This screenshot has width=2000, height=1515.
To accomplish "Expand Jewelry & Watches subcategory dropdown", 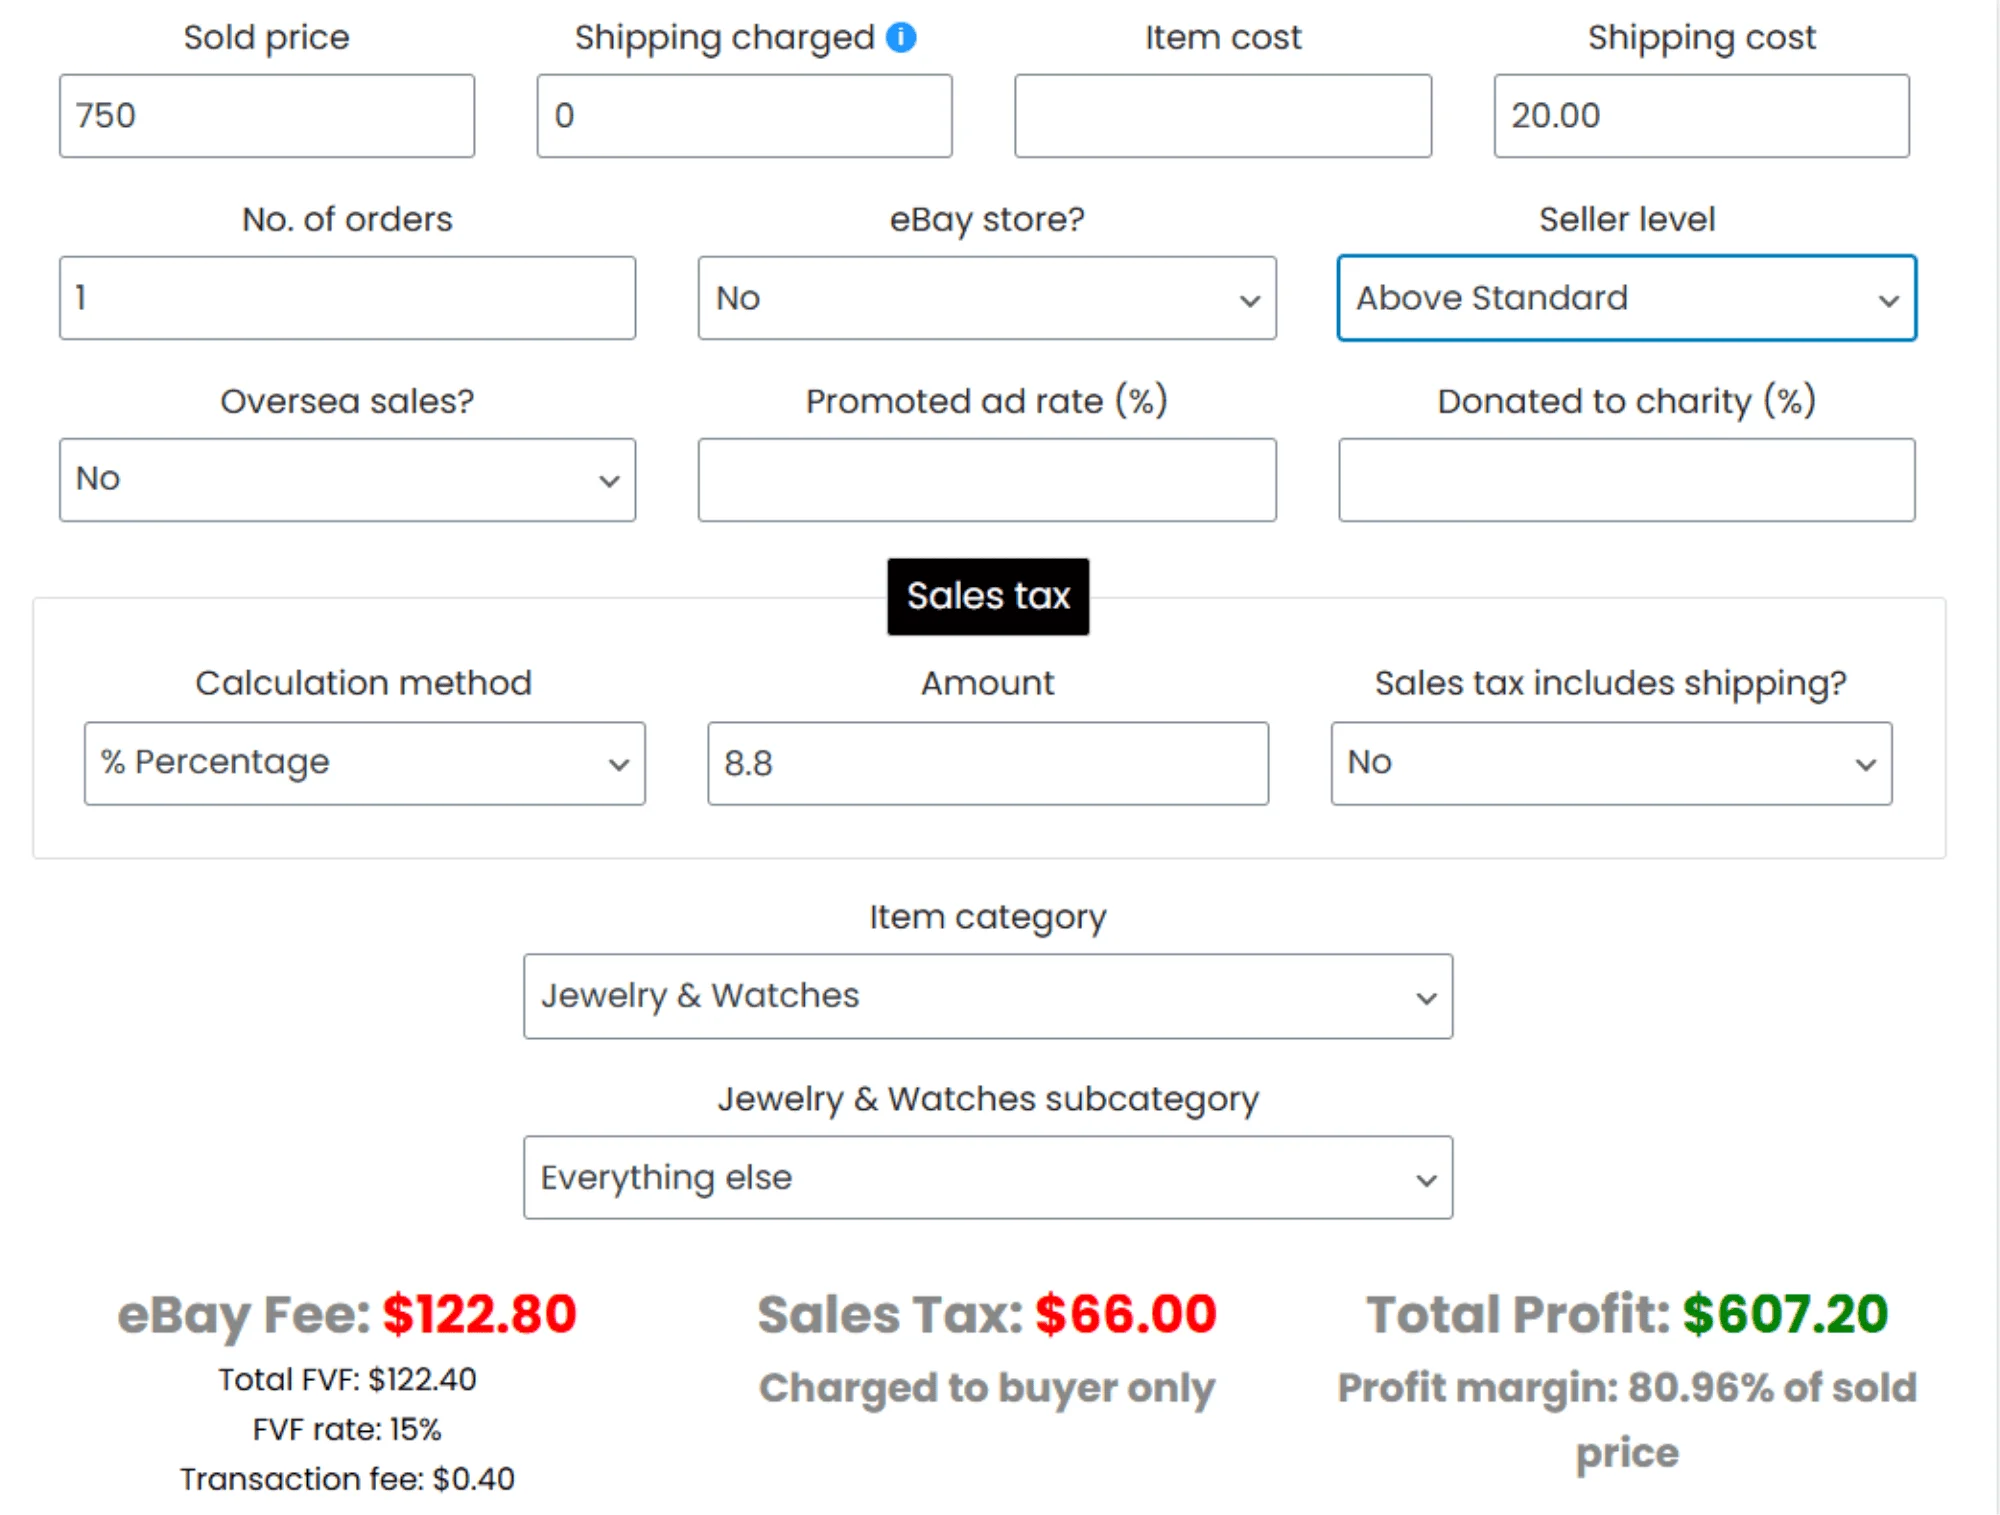I will click(x=987, y=1177).
